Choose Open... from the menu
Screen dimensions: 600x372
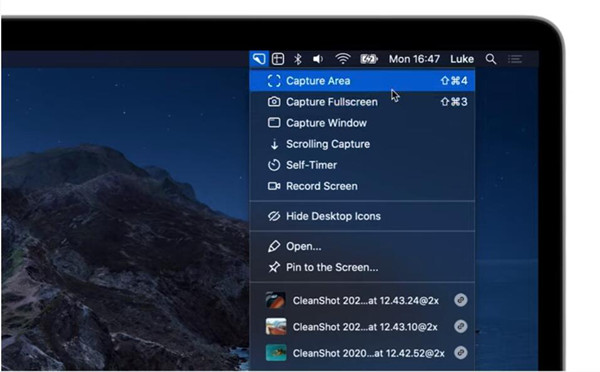[x=362, y=246]
